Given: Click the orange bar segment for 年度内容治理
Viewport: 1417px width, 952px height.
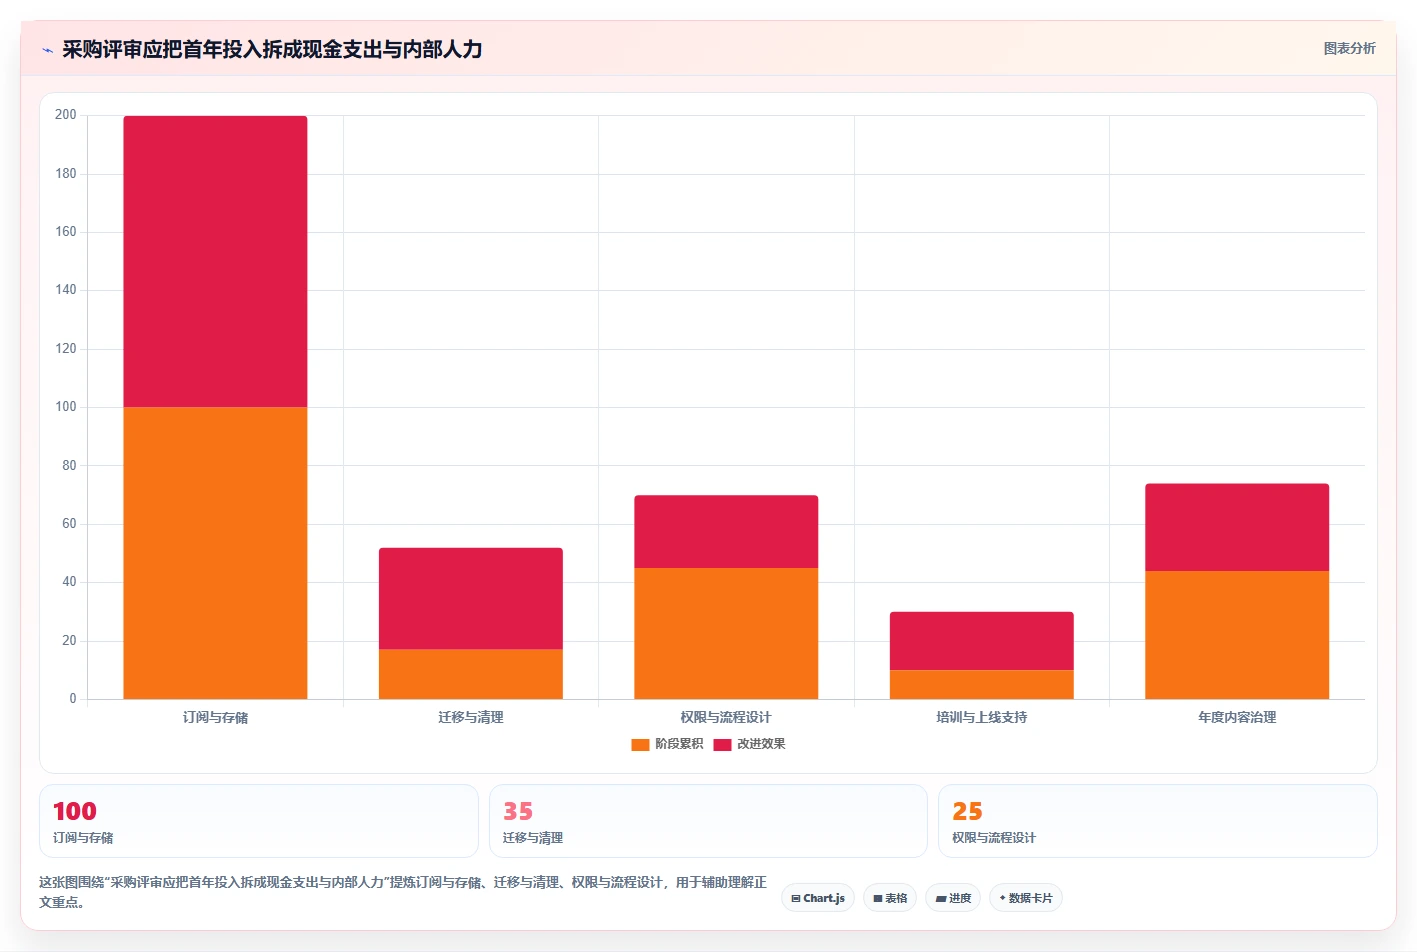Looking at the screenshot, I should click(x=1237, y=635).
